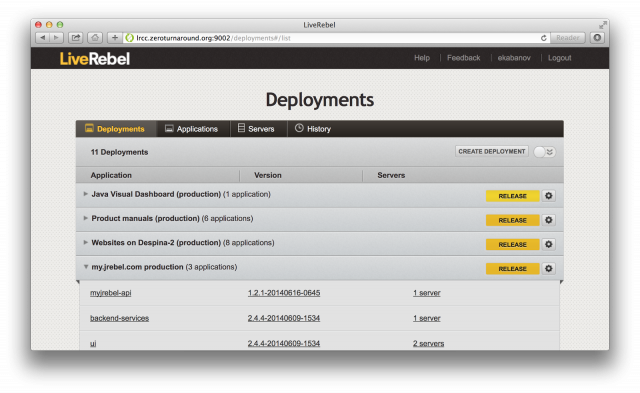Click the CREATE DEPLOYMENT button

click(491, 151)
